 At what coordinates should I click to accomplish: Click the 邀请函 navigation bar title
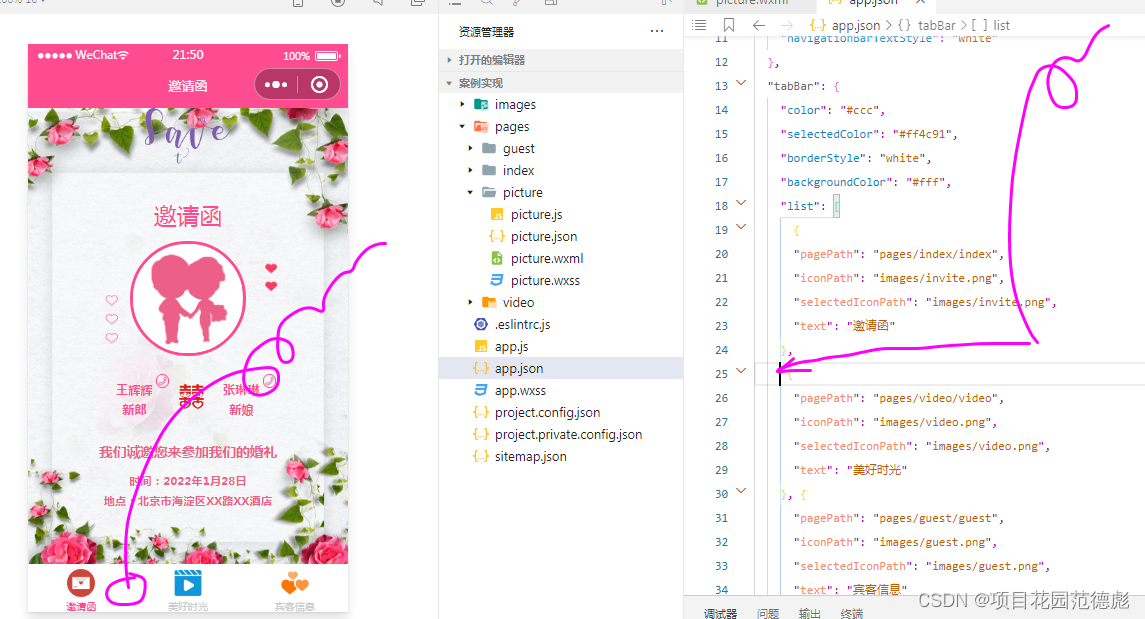(188, 85)
